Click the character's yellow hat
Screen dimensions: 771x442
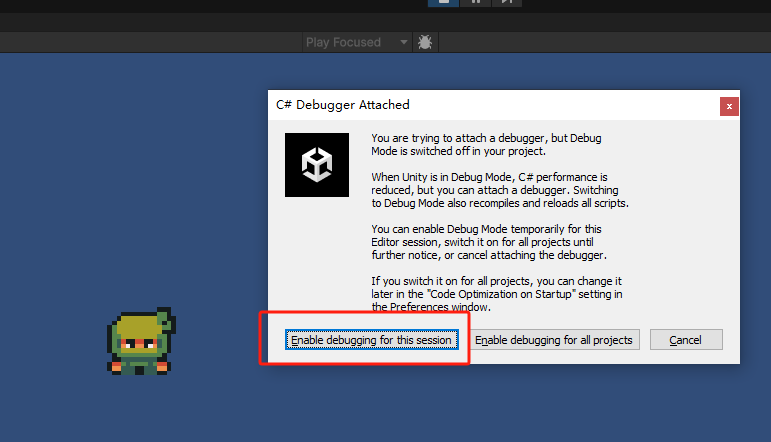coord(140,325)
